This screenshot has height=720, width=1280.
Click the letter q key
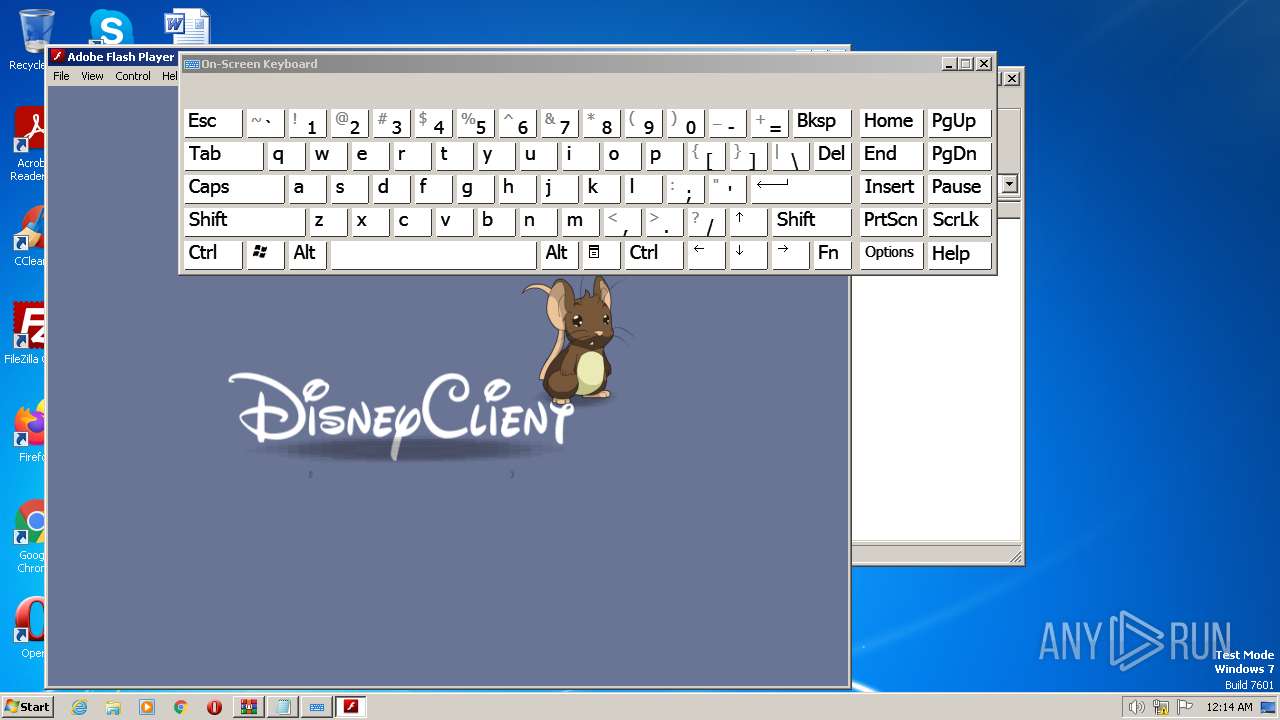click(286, 155)
